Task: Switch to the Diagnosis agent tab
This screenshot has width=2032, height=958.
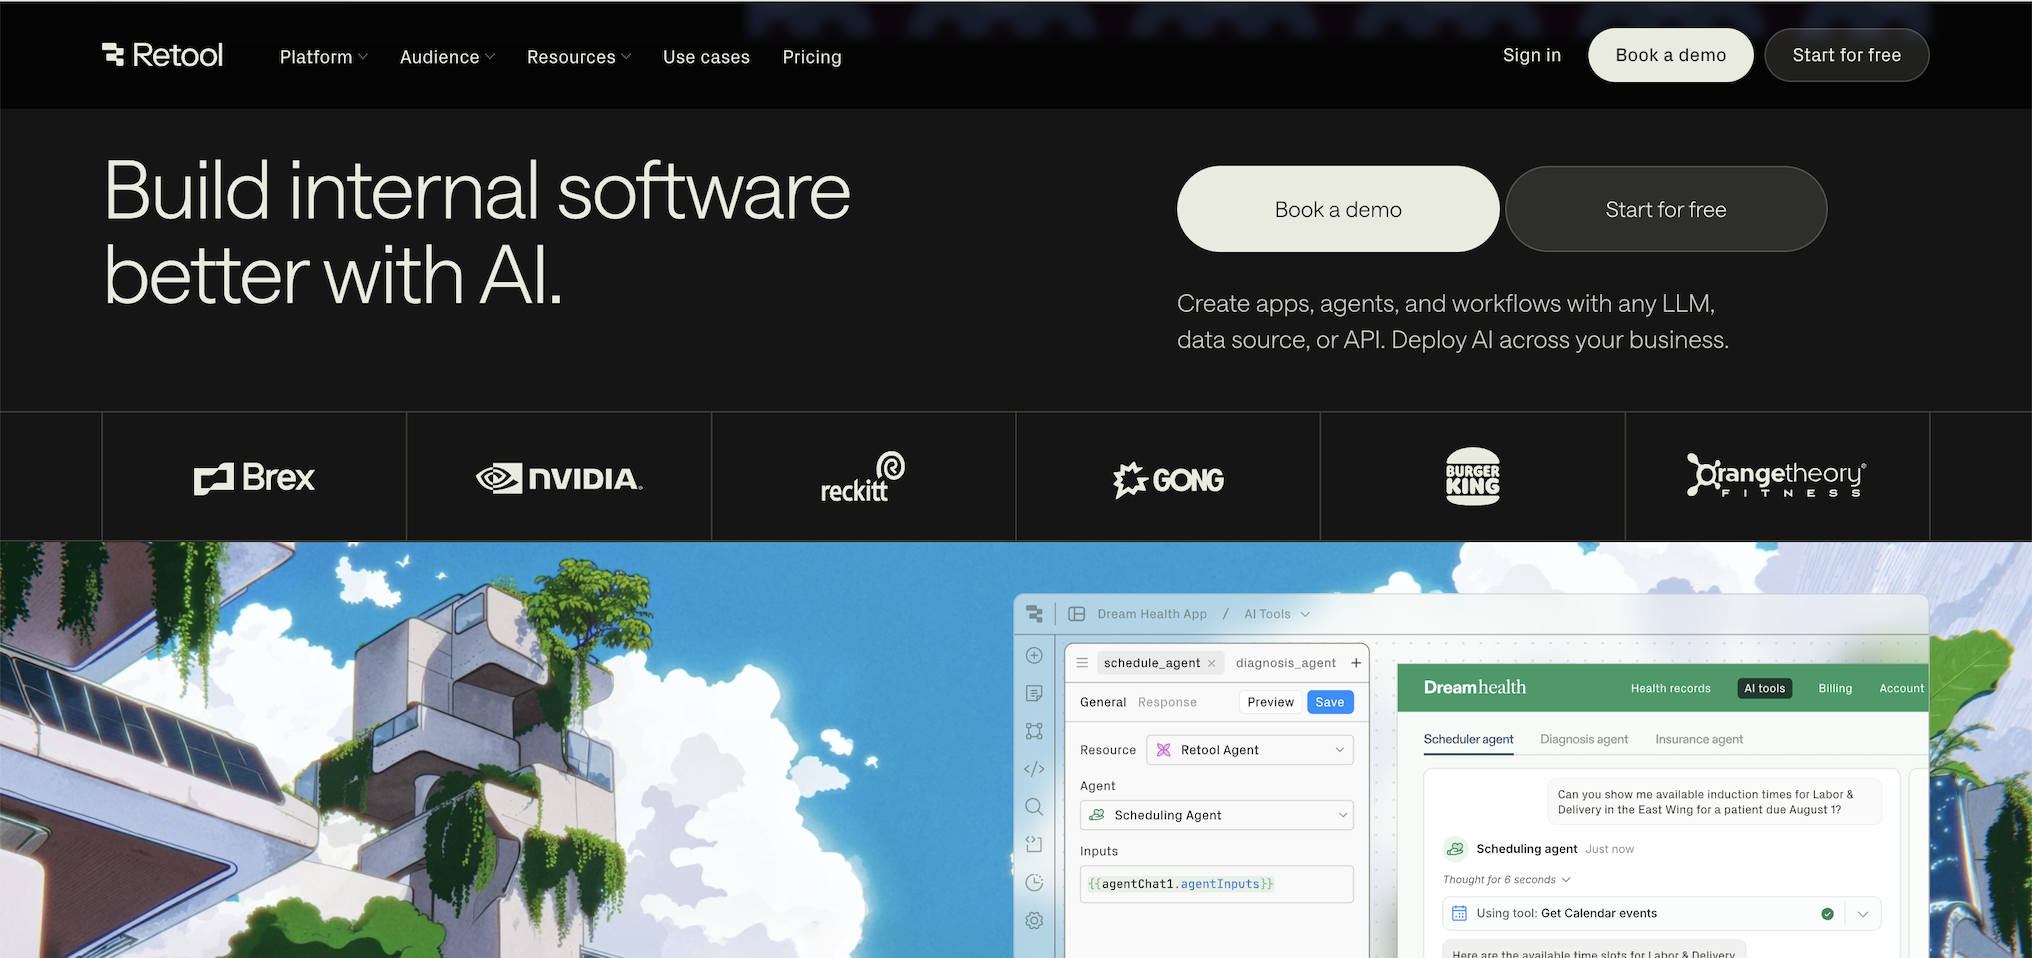Action: tap(1584, 739)
